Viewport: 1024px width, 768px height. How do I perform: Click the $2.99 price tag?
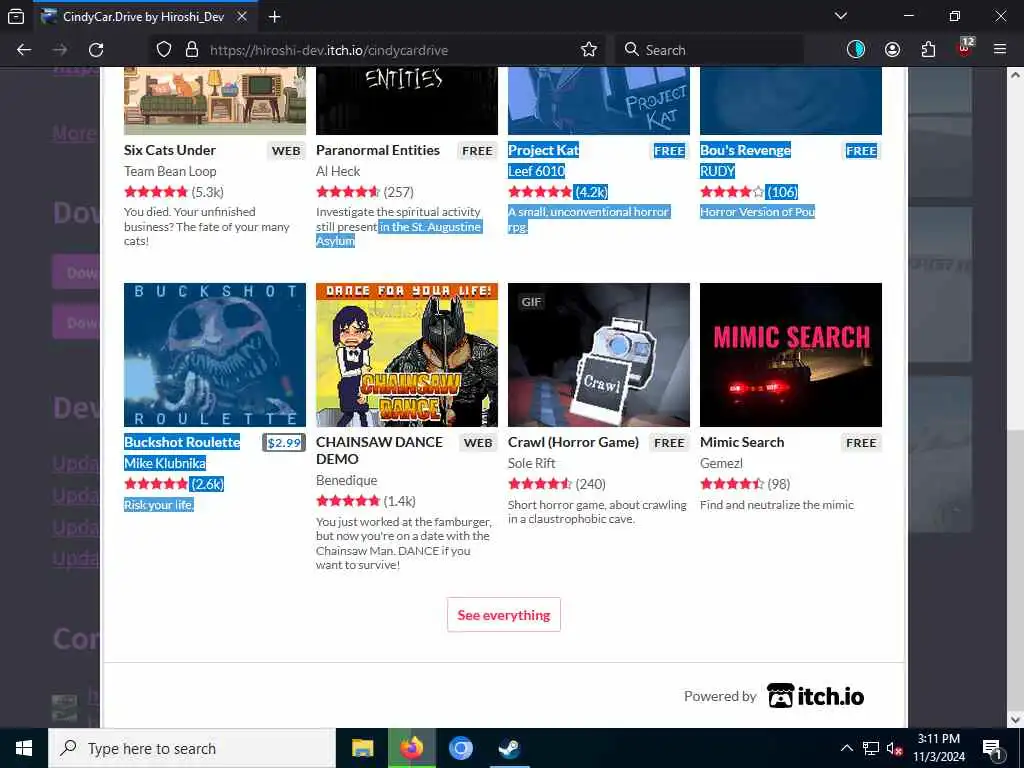tap(284, 443)
